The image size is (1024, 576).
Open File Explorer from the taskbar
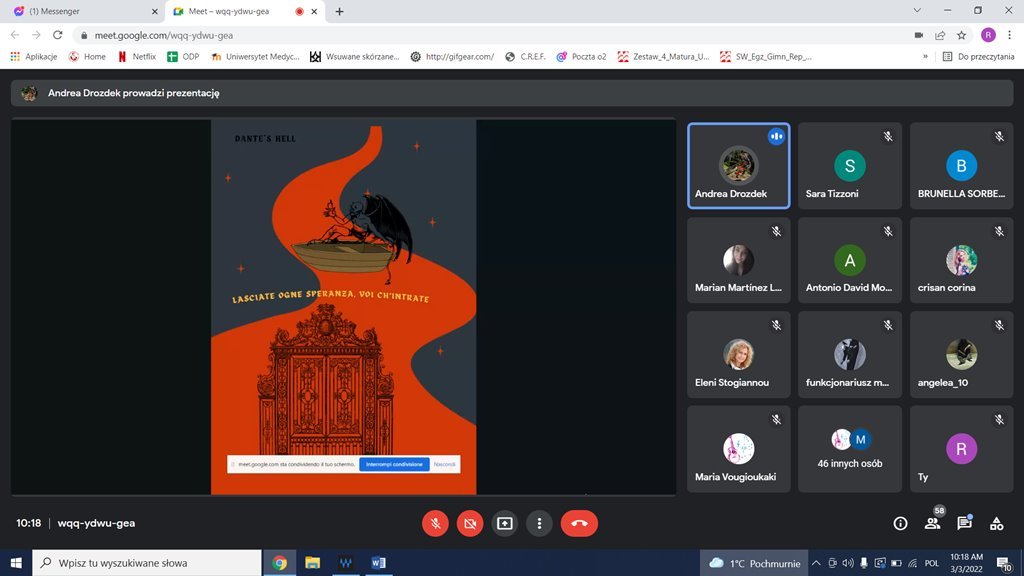pos(313,563)
